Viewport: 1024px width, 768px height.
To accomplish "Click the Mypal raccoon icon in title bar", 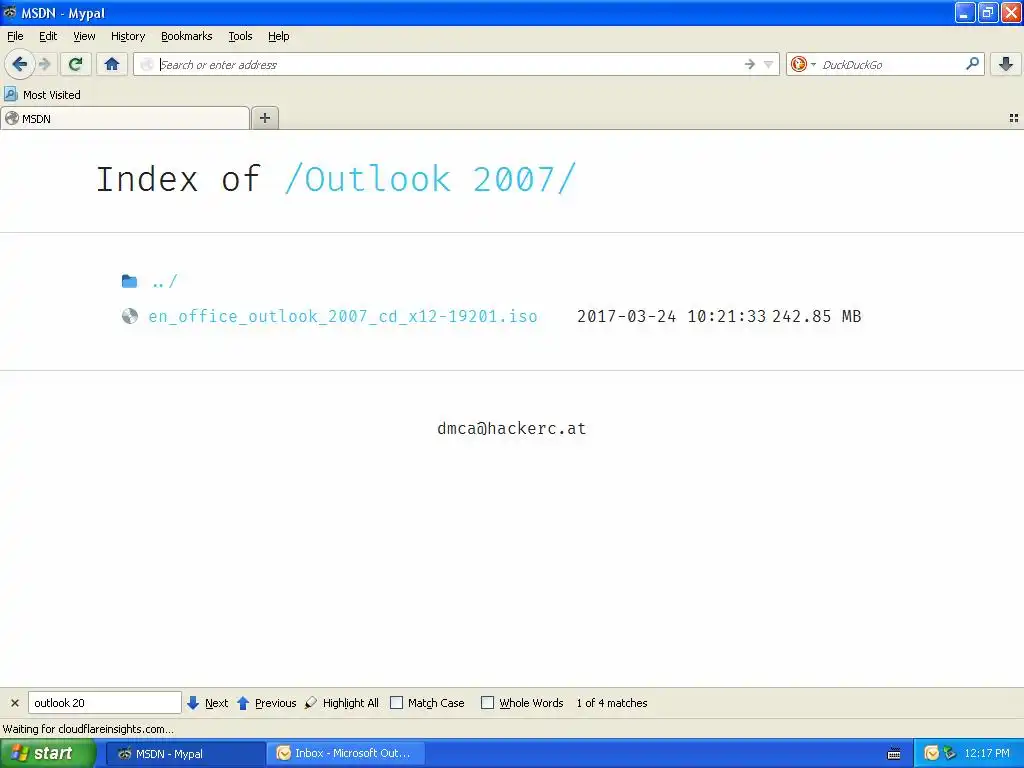I will [x=10, y=12].
